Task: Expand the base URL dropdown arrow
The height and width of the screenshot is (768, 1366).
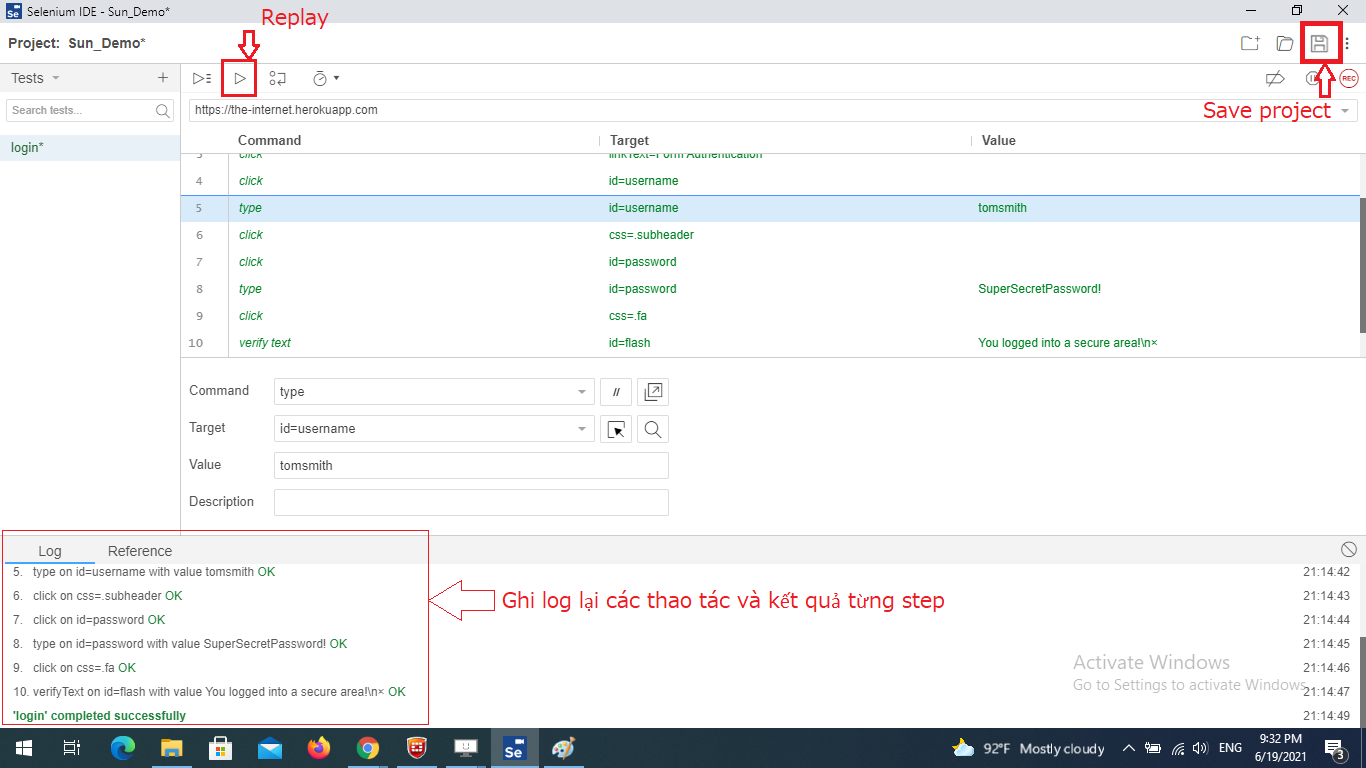Action: pos(1346,110)
